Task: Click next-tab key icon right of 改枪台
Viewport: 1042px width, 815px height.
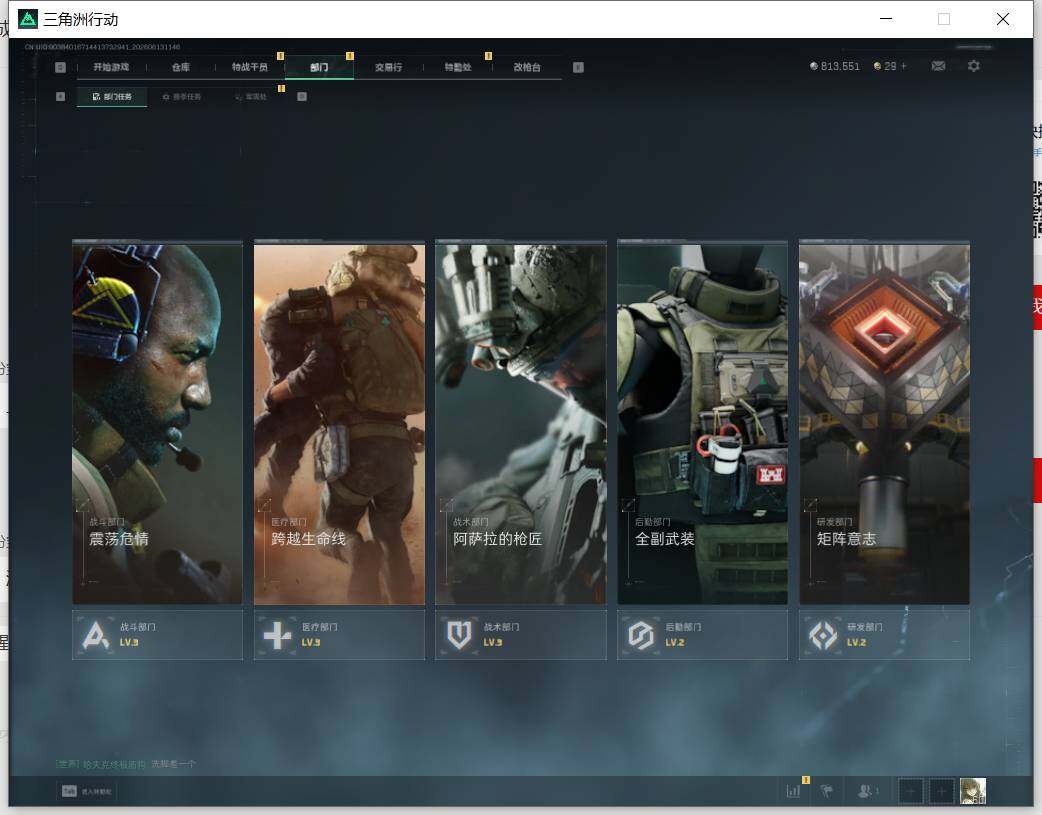Action: coord(578,67)
